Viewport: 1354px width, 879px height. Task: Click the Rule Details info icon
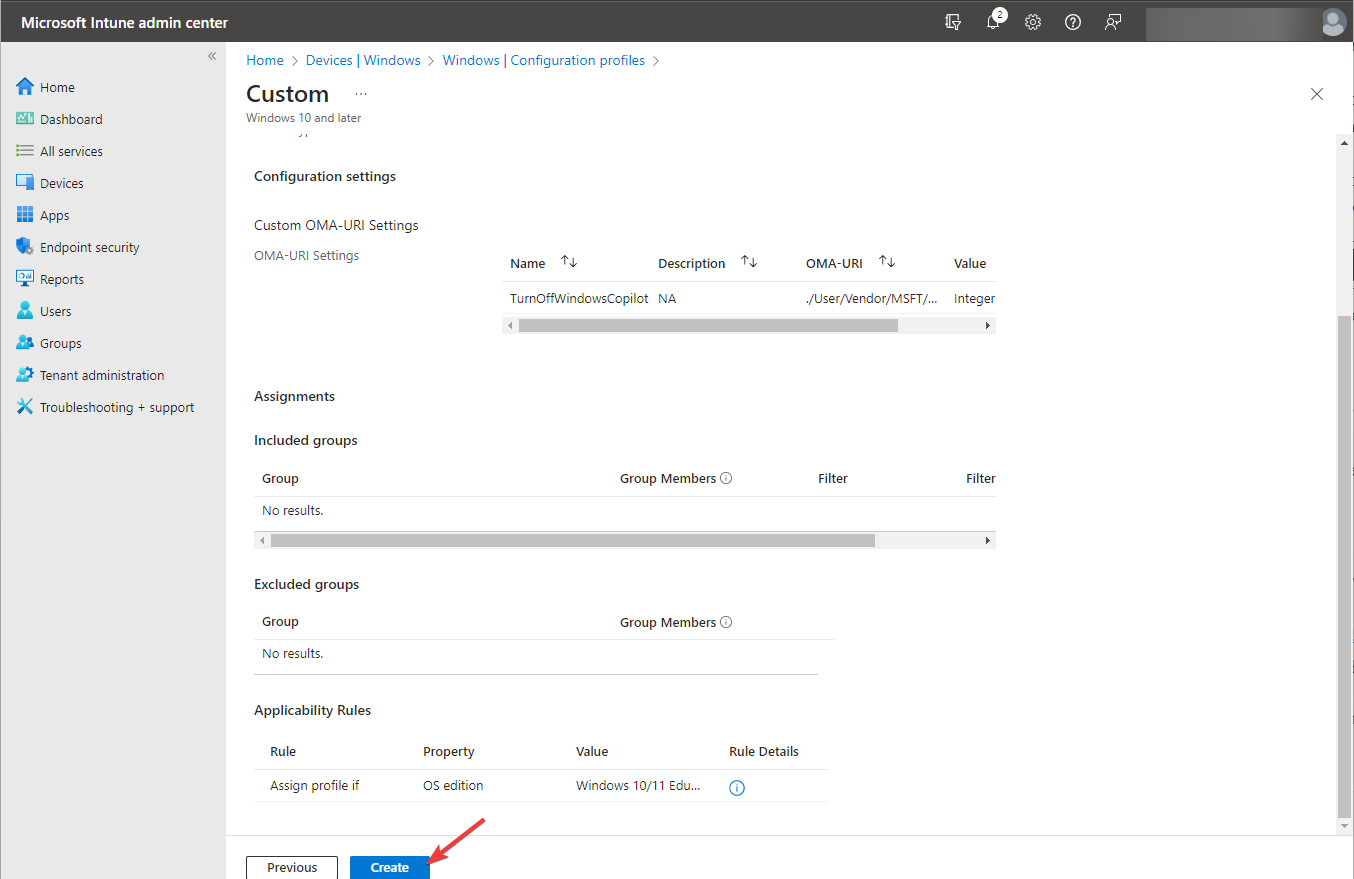[x=737, y=788]
